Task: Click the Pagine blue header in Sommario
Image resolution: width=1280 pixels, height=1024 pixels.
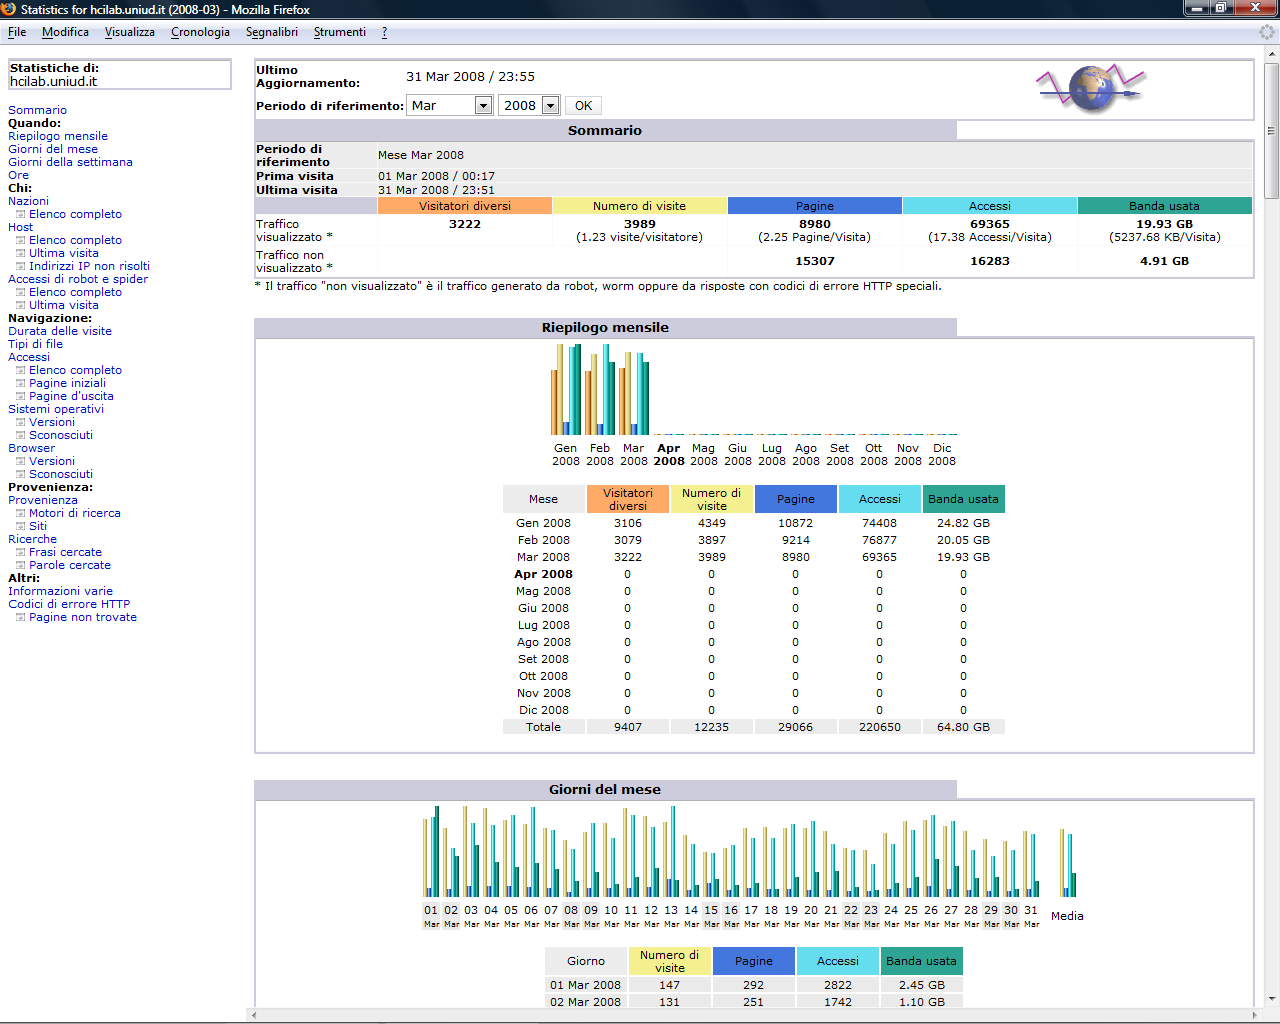Action: pos(815,206)
